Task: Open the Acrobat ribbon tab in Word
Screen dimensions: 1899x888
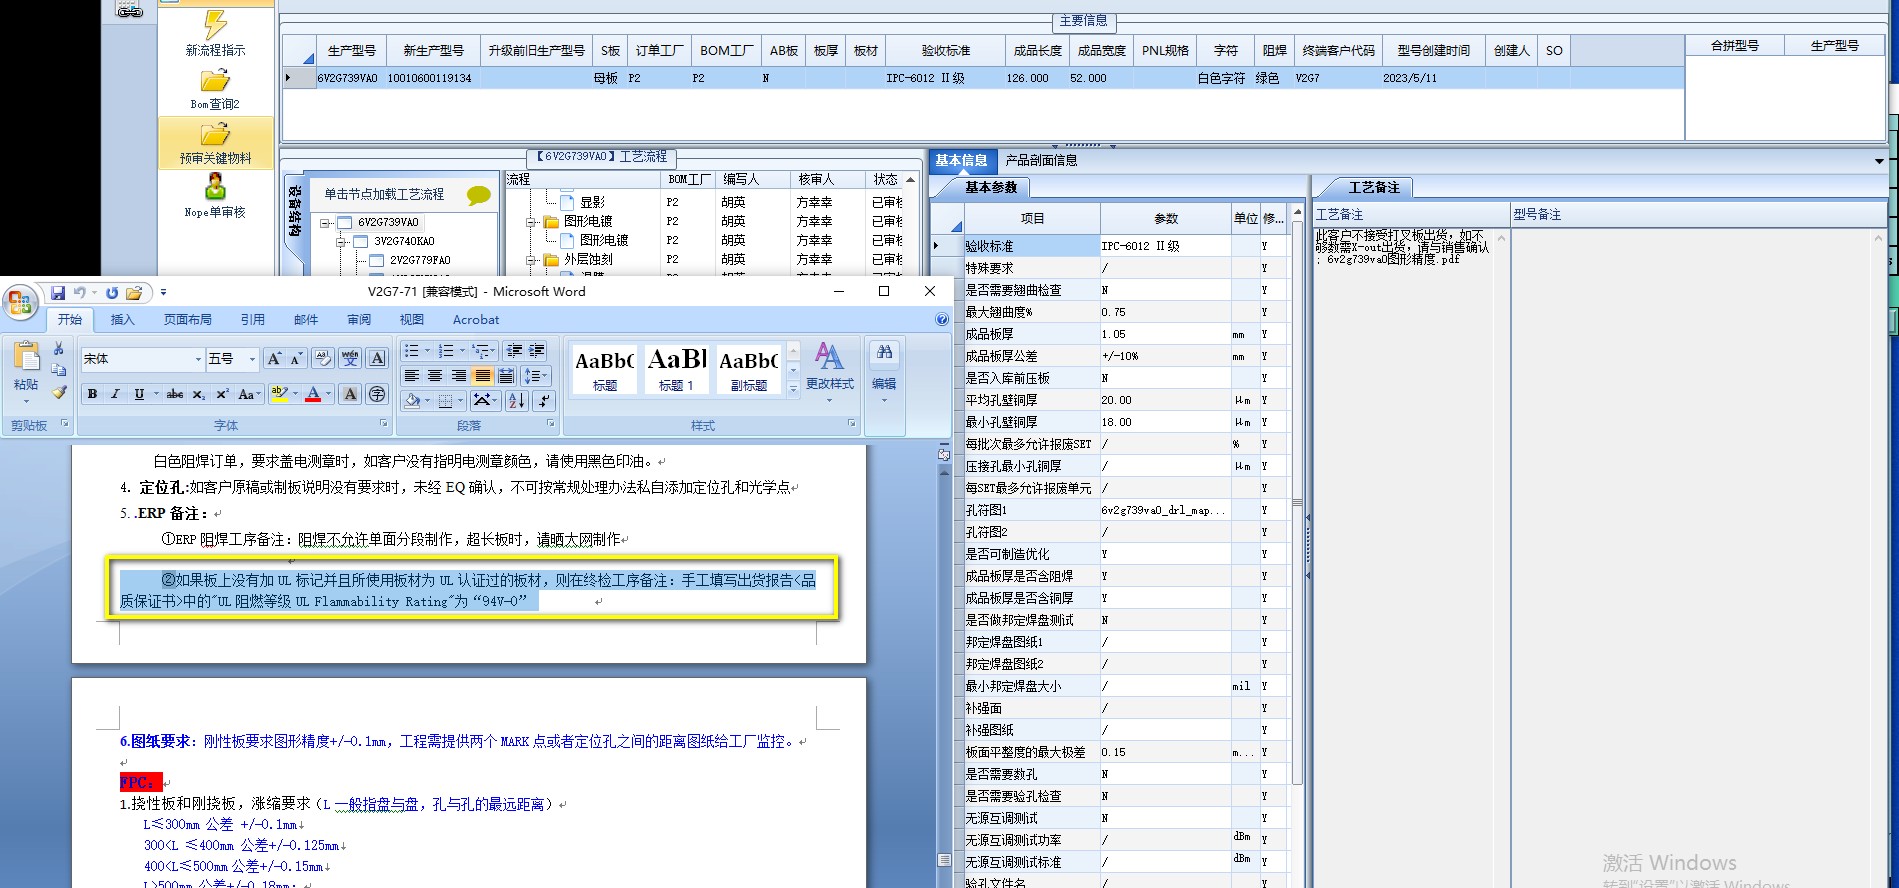Action: [x=476, y=320]
